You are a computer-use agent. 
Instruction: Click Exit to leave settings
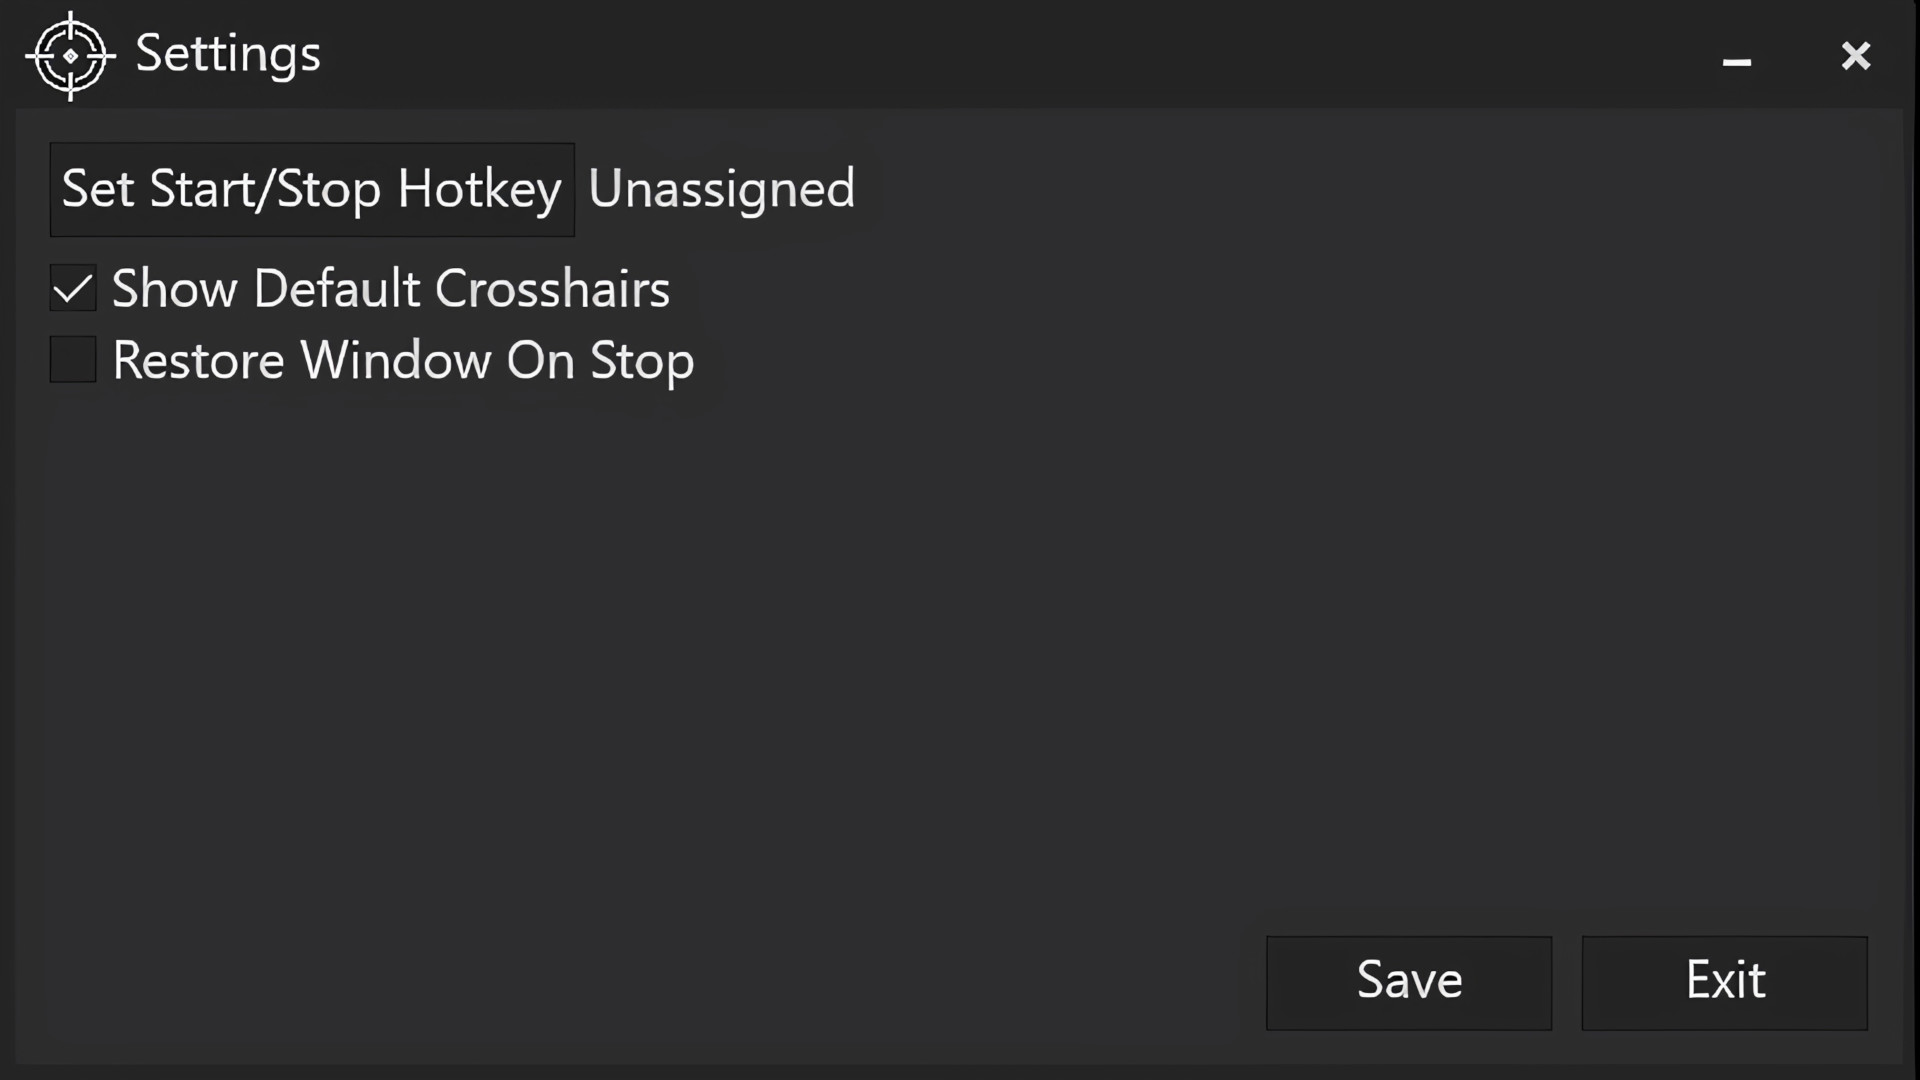(x=1724, y=981)
